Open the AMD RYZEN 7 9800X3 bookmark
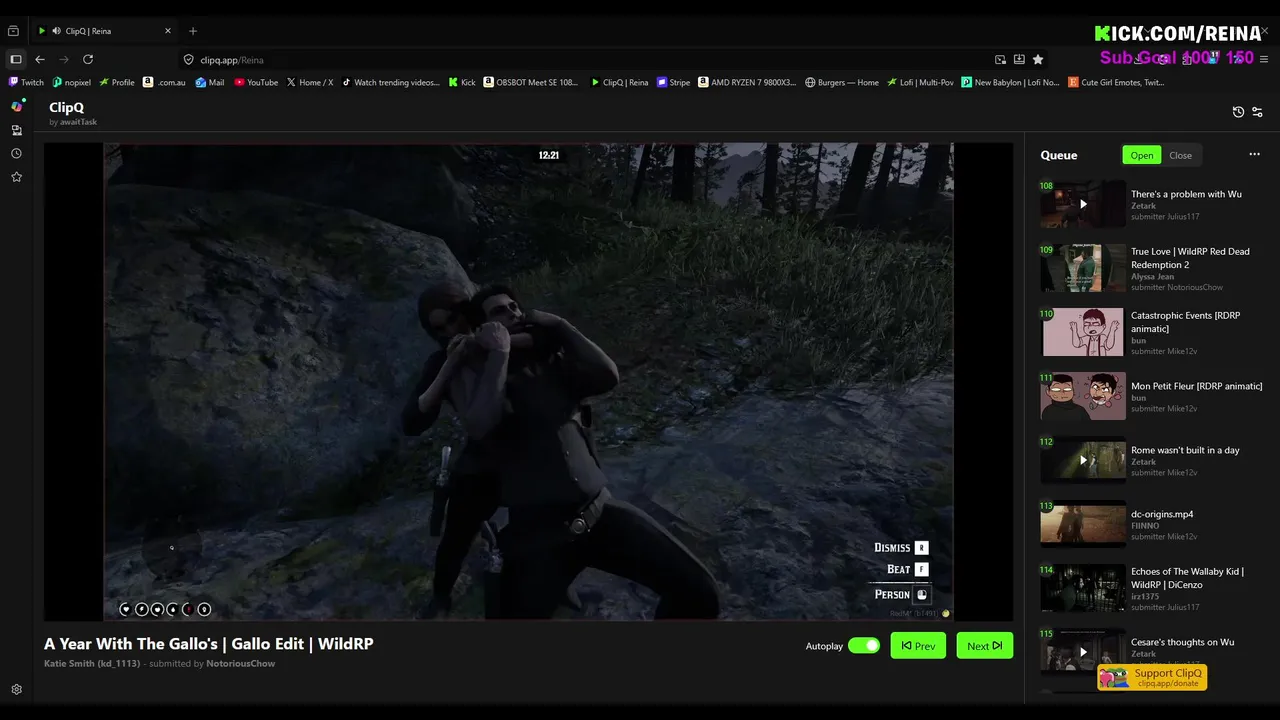1280x720 pixels. pyautogui.click(x=747, y=82)
